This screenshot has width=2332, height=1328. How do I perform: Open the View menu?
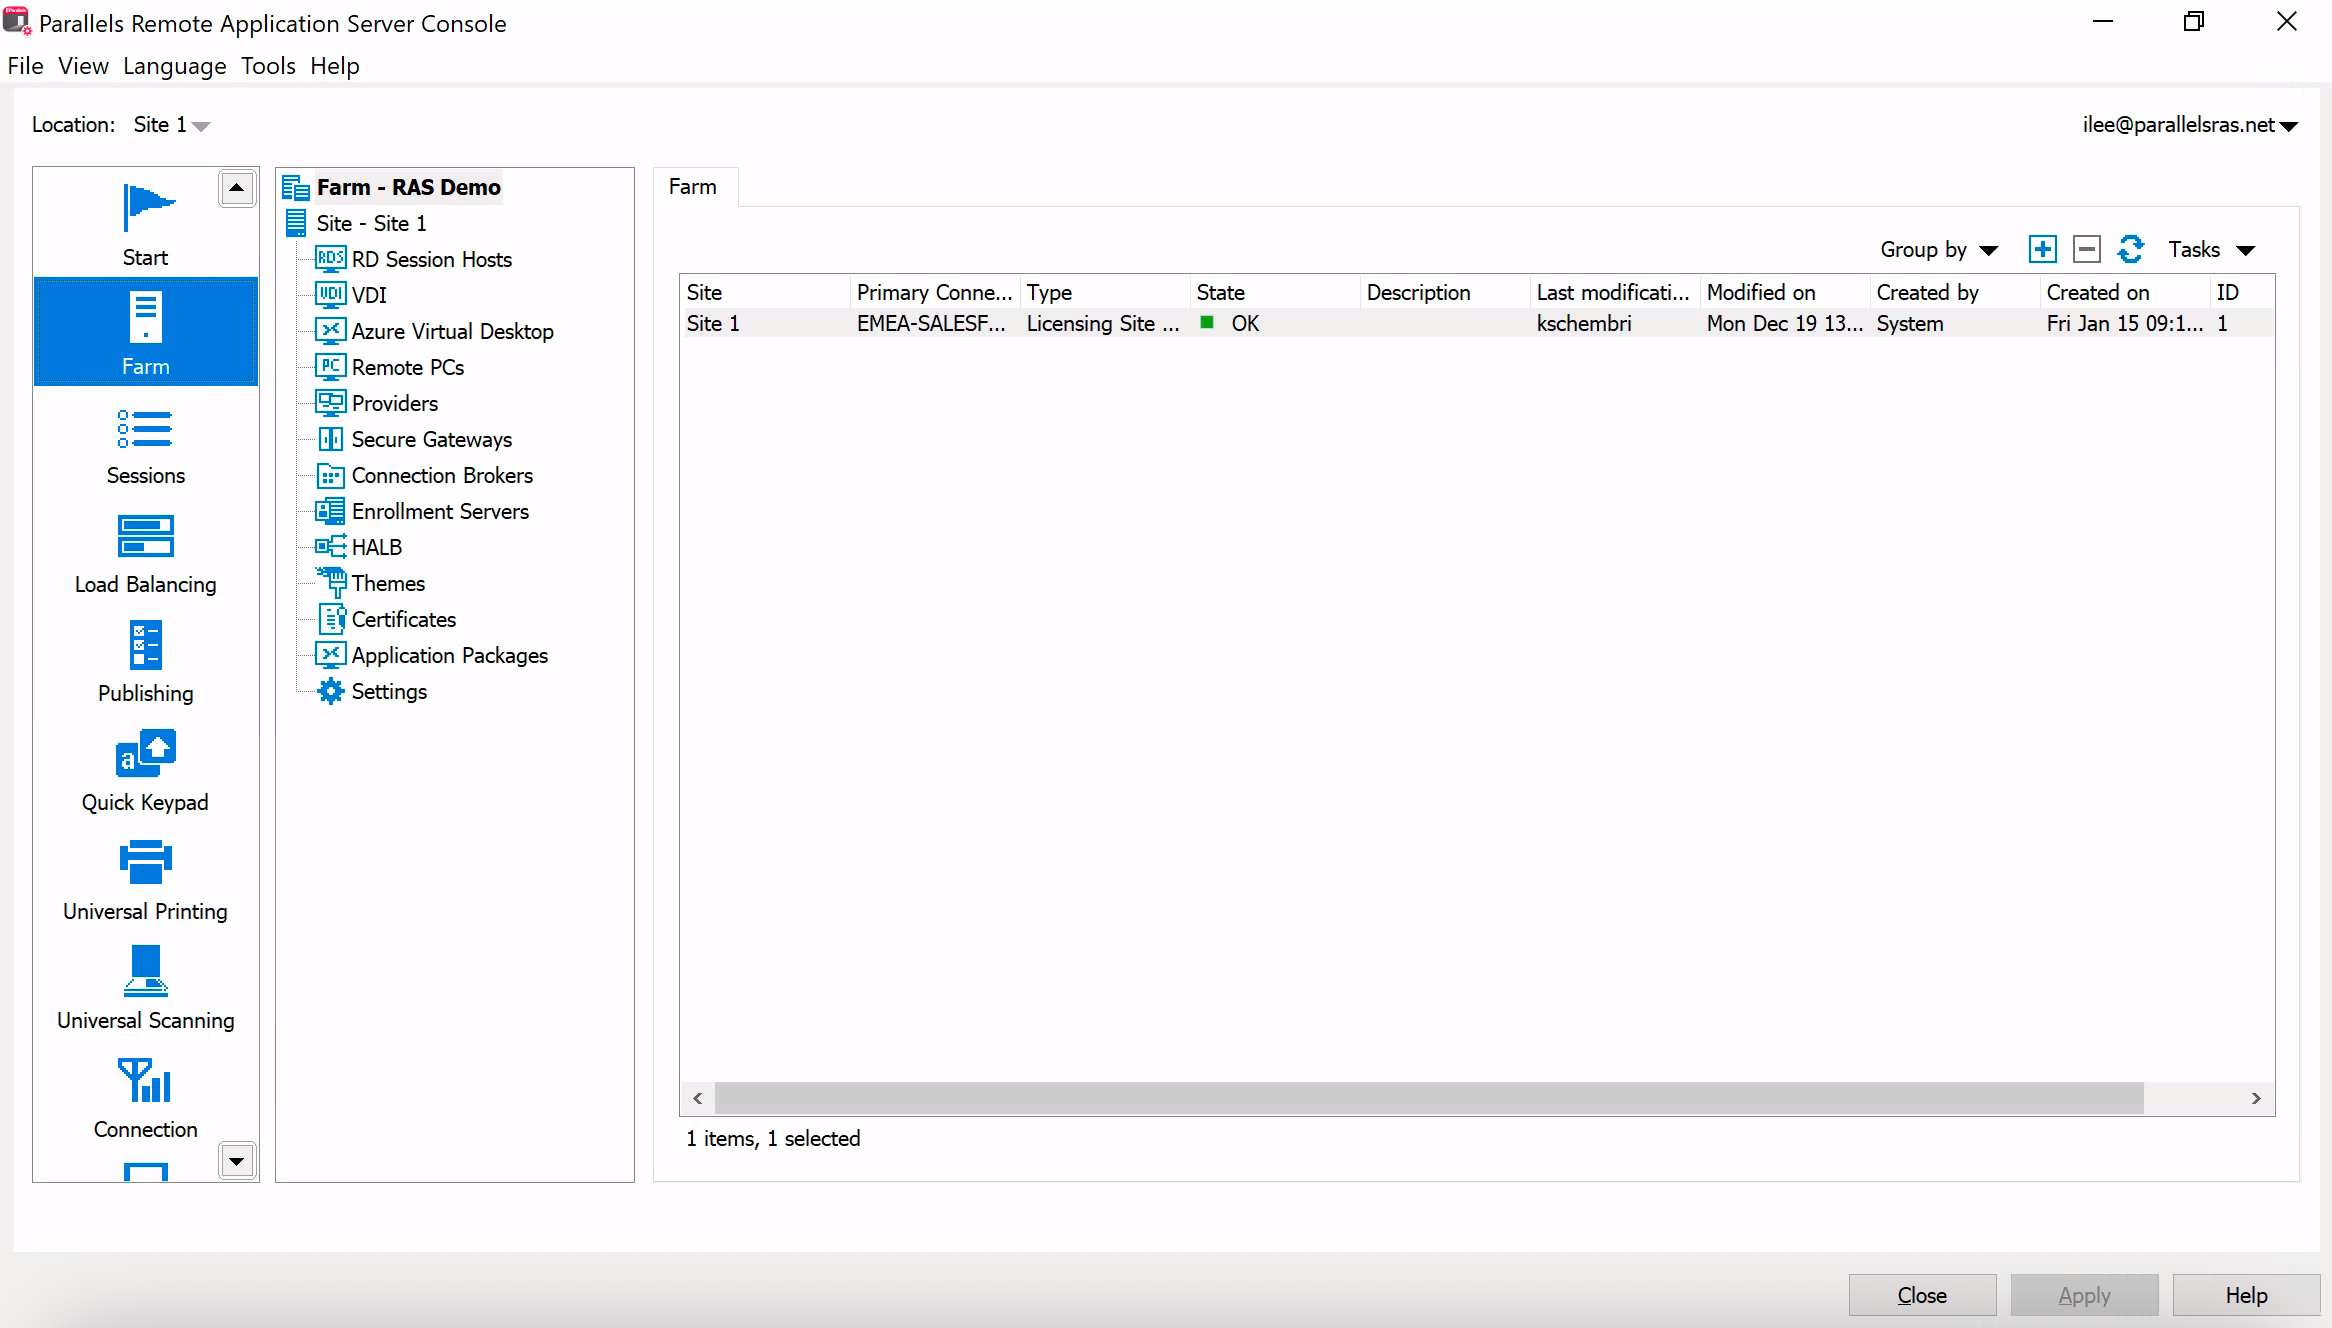(x=83, y=66)
